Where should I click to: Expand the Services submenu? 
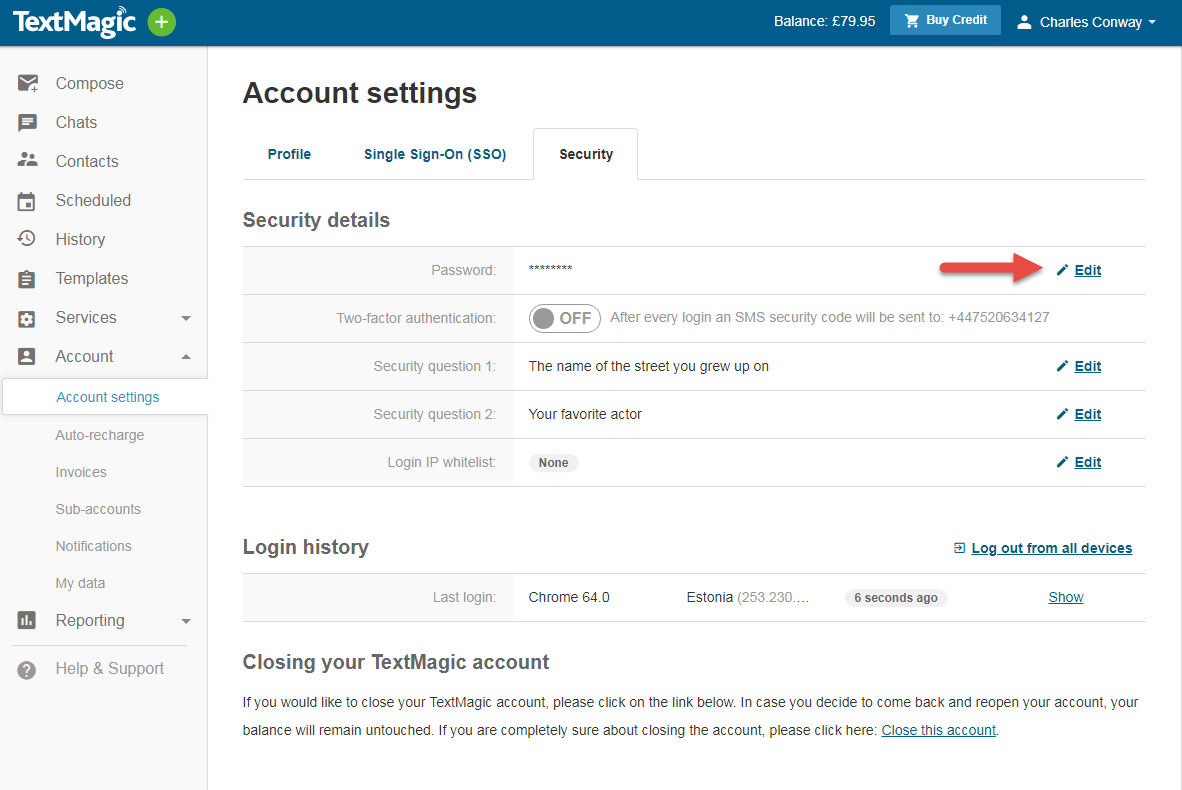tap(185, 318)
